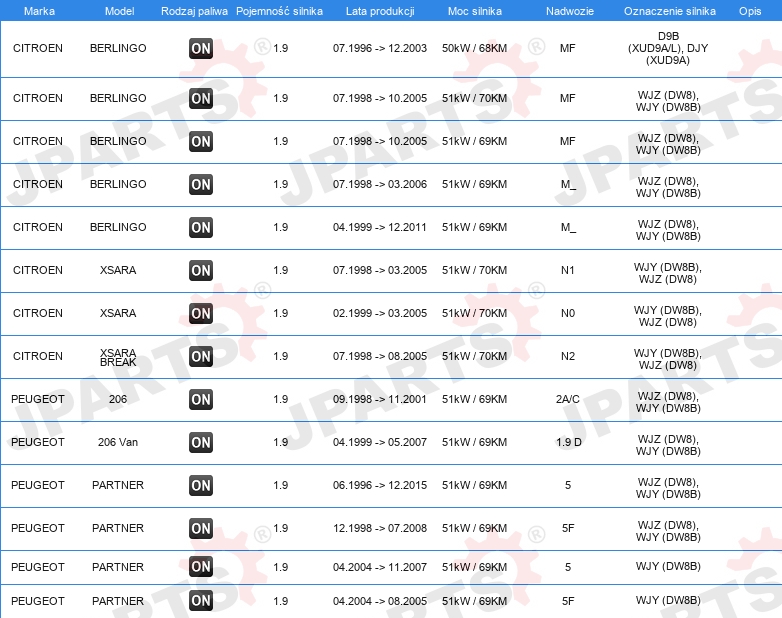Click ON icon in Partner 04.2004 -> 11.2007 row

tap(201, 567)
